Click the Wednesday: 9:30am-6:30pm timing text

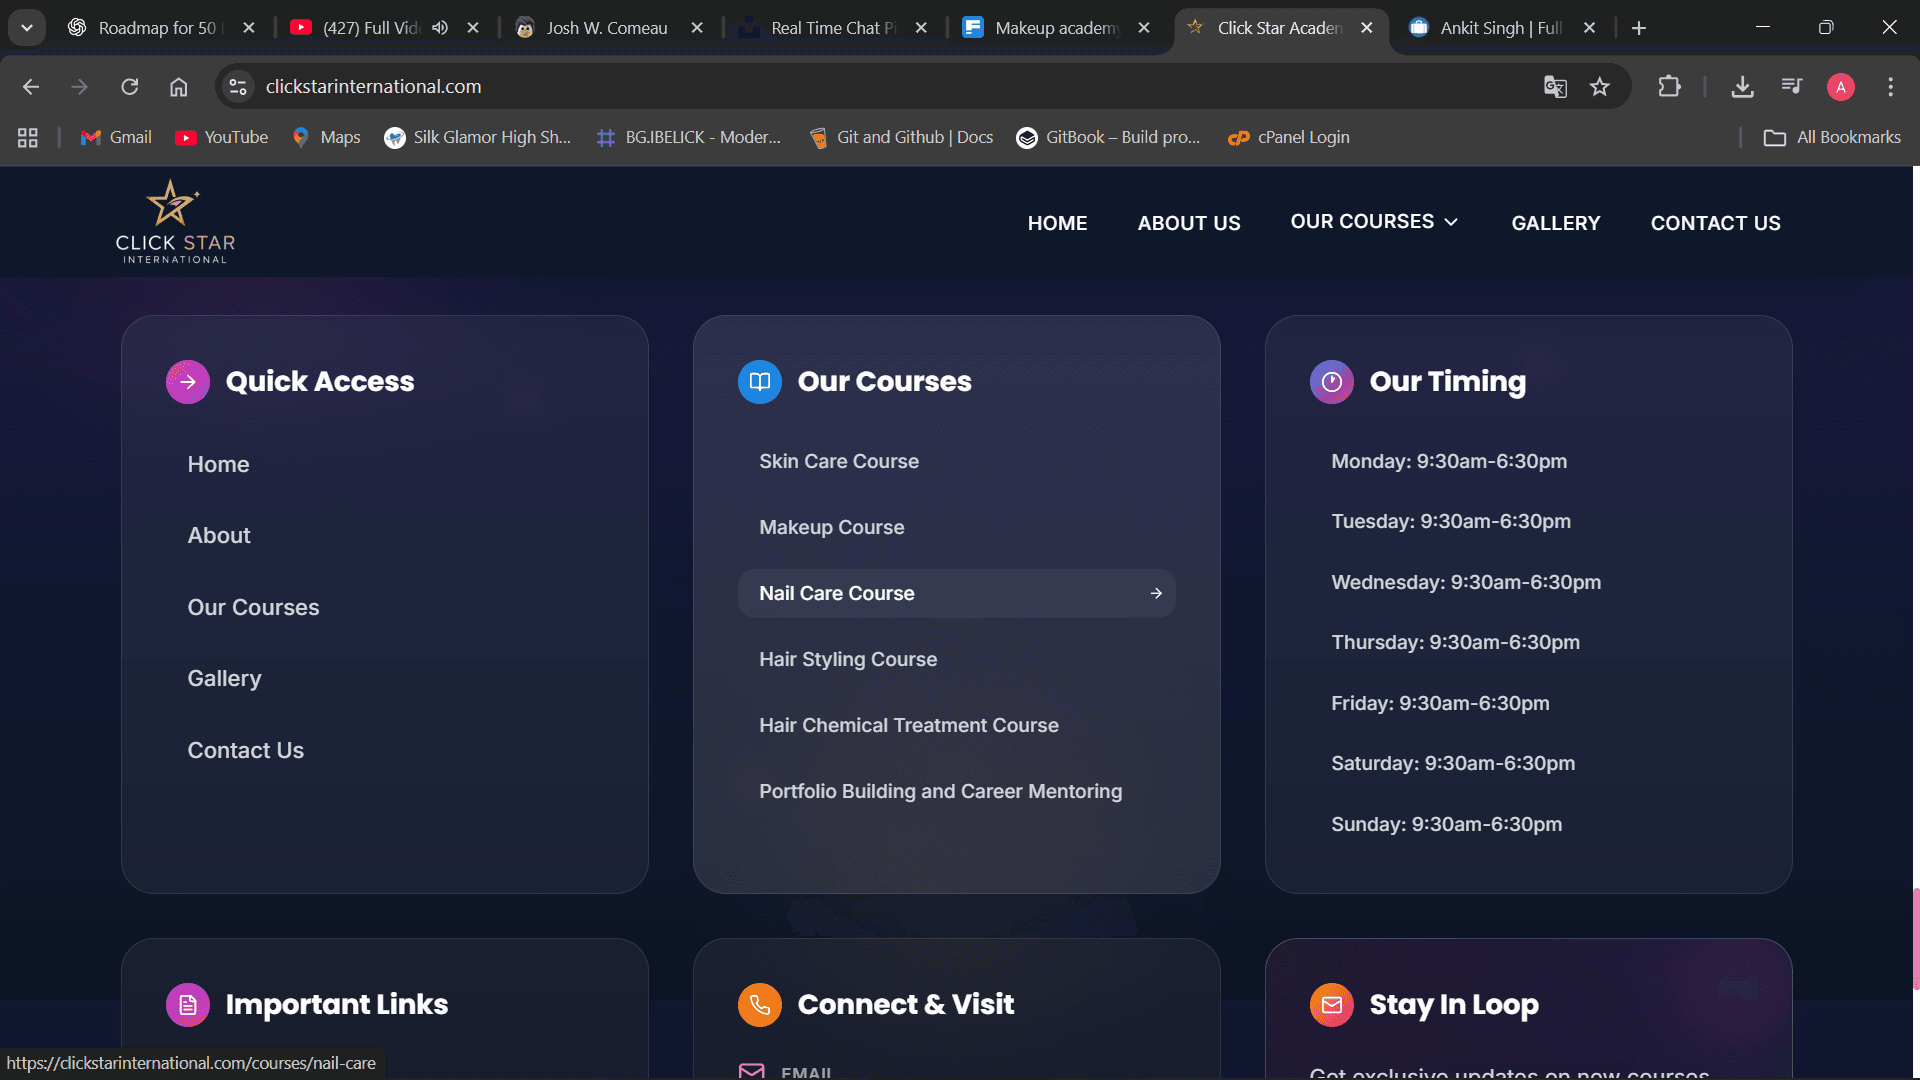pyautogui.click(x=1466, y=583)
